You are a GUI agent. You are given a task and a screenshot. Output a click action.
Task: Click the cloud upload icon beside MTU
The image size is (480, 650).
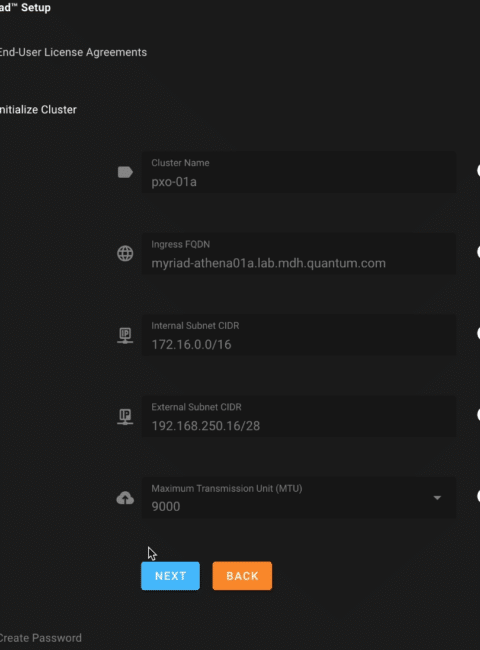[x=125, y=498]
